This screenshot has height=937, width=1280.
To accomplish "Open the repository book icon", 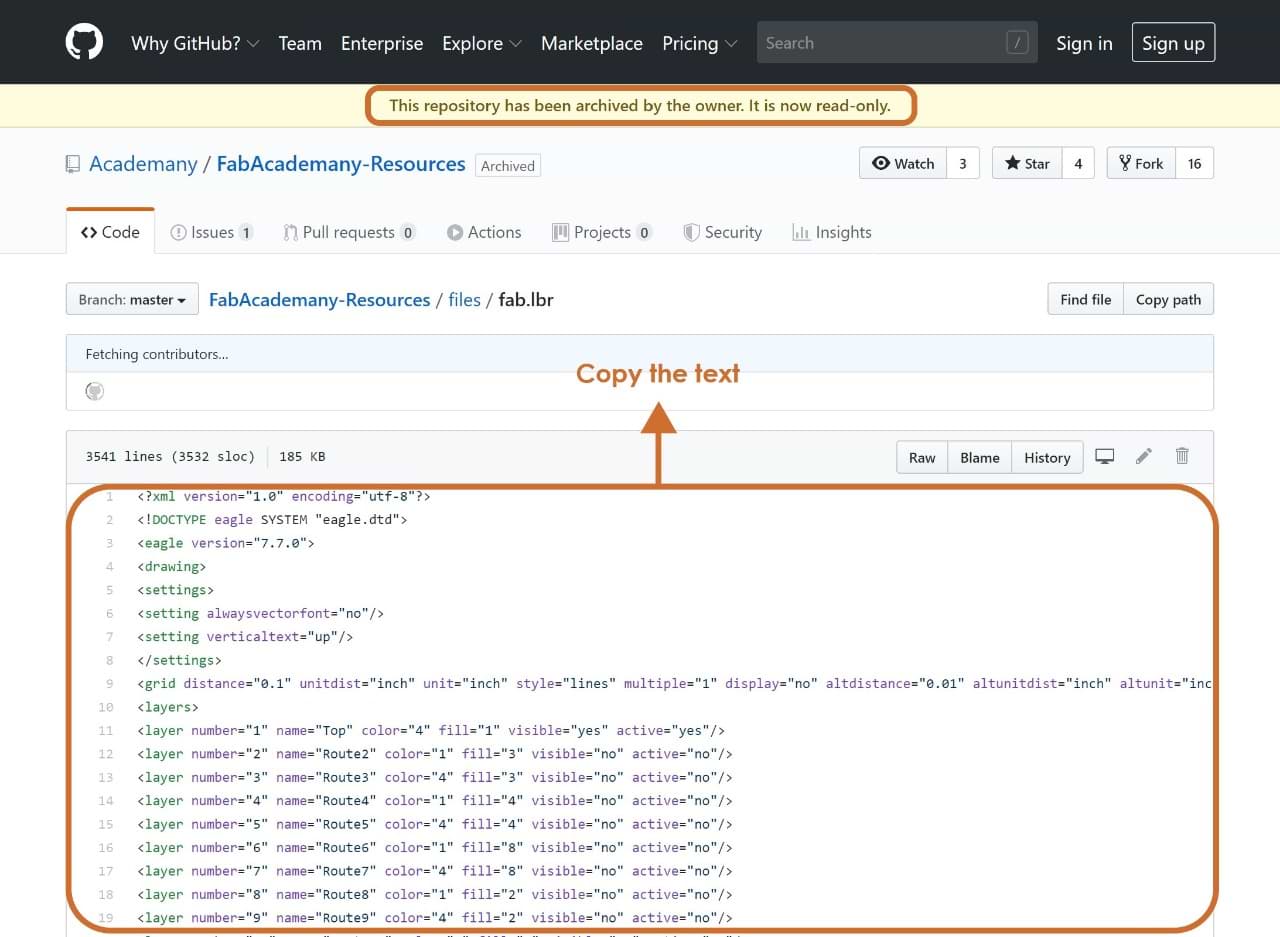I will click(73, 164).
